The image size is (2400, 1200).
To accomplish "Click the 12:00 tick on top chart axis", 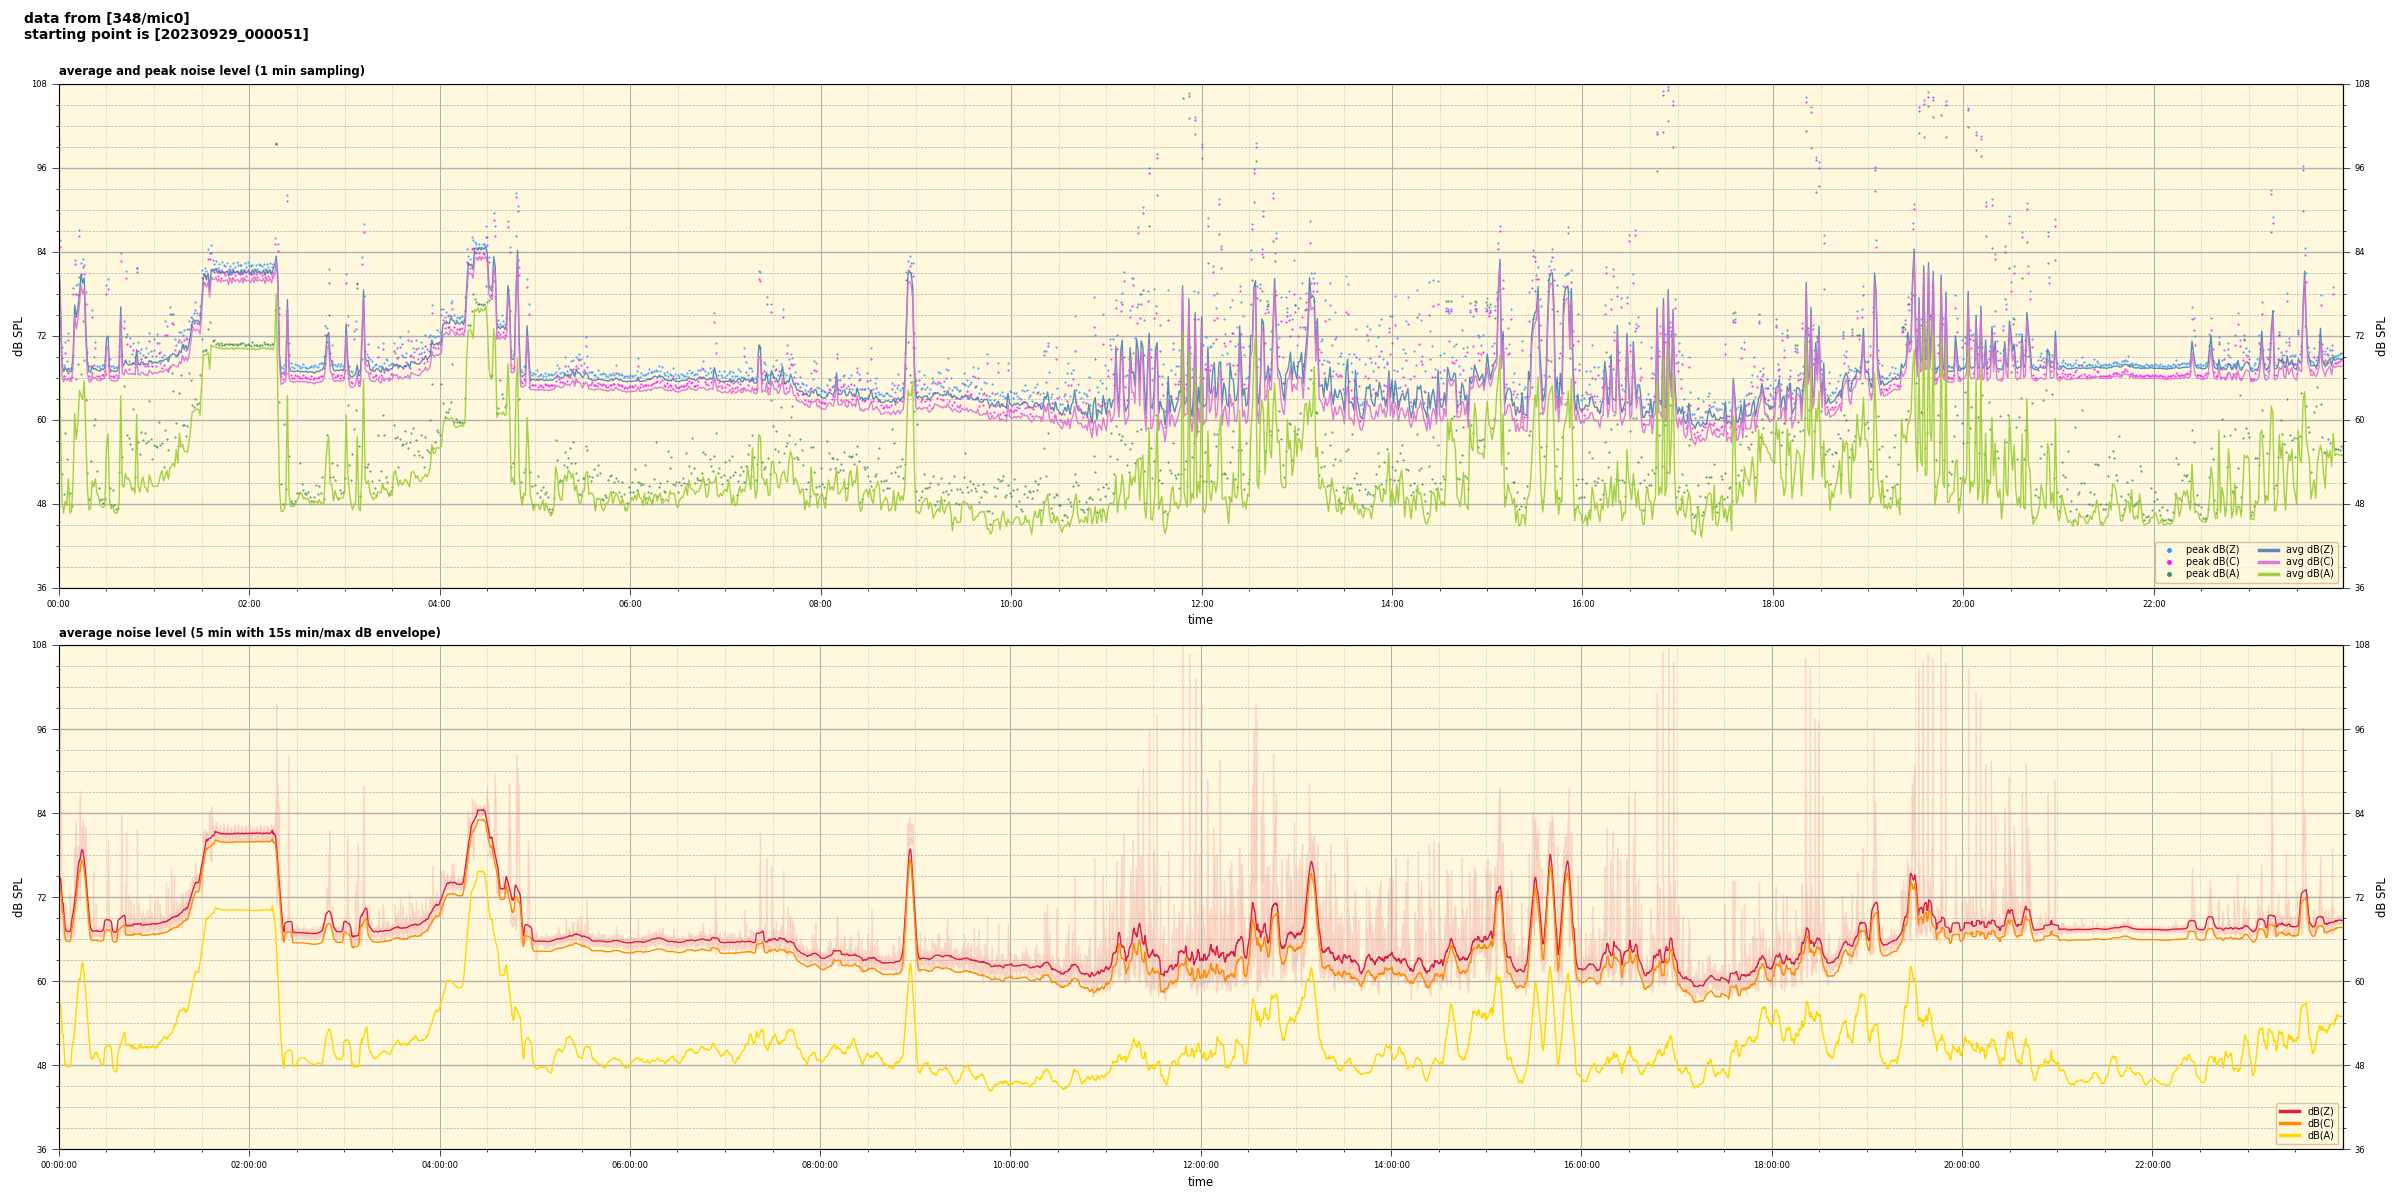I will [x=1201, y=604].
